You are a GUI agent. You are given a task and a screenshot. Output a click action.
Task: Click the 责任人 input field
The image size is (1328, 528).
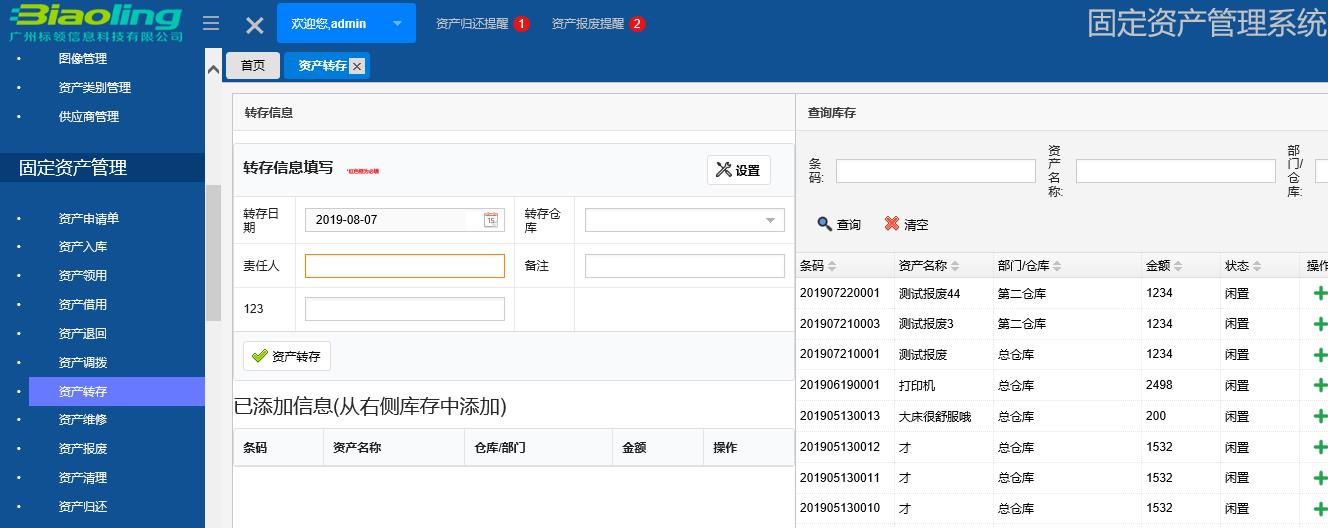pyautogui.click(x=404, y=266)
